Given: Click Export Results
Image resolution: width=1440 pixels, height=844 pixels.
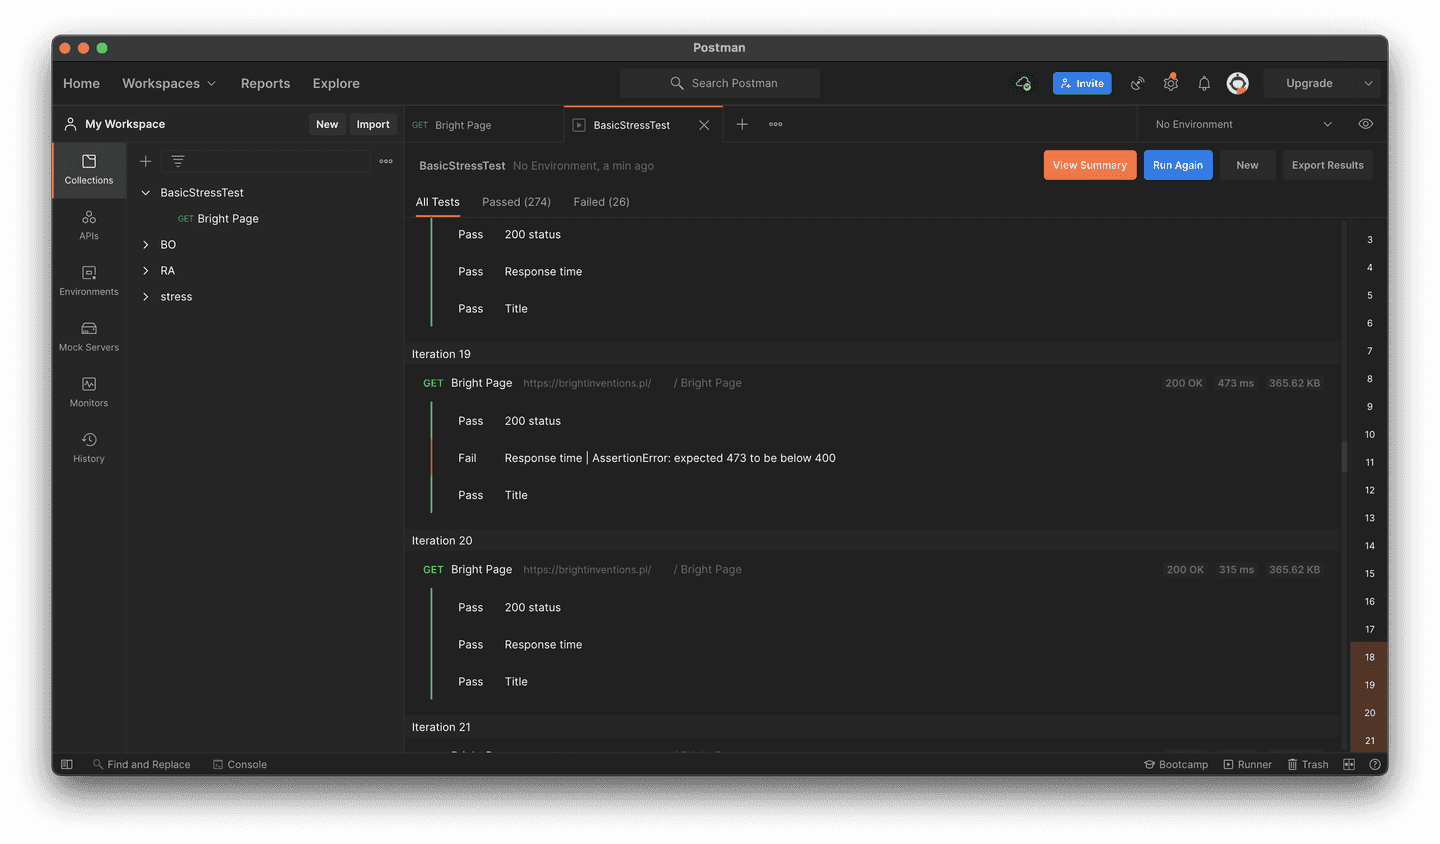Looking at the screenshot, I should 1327,164.
